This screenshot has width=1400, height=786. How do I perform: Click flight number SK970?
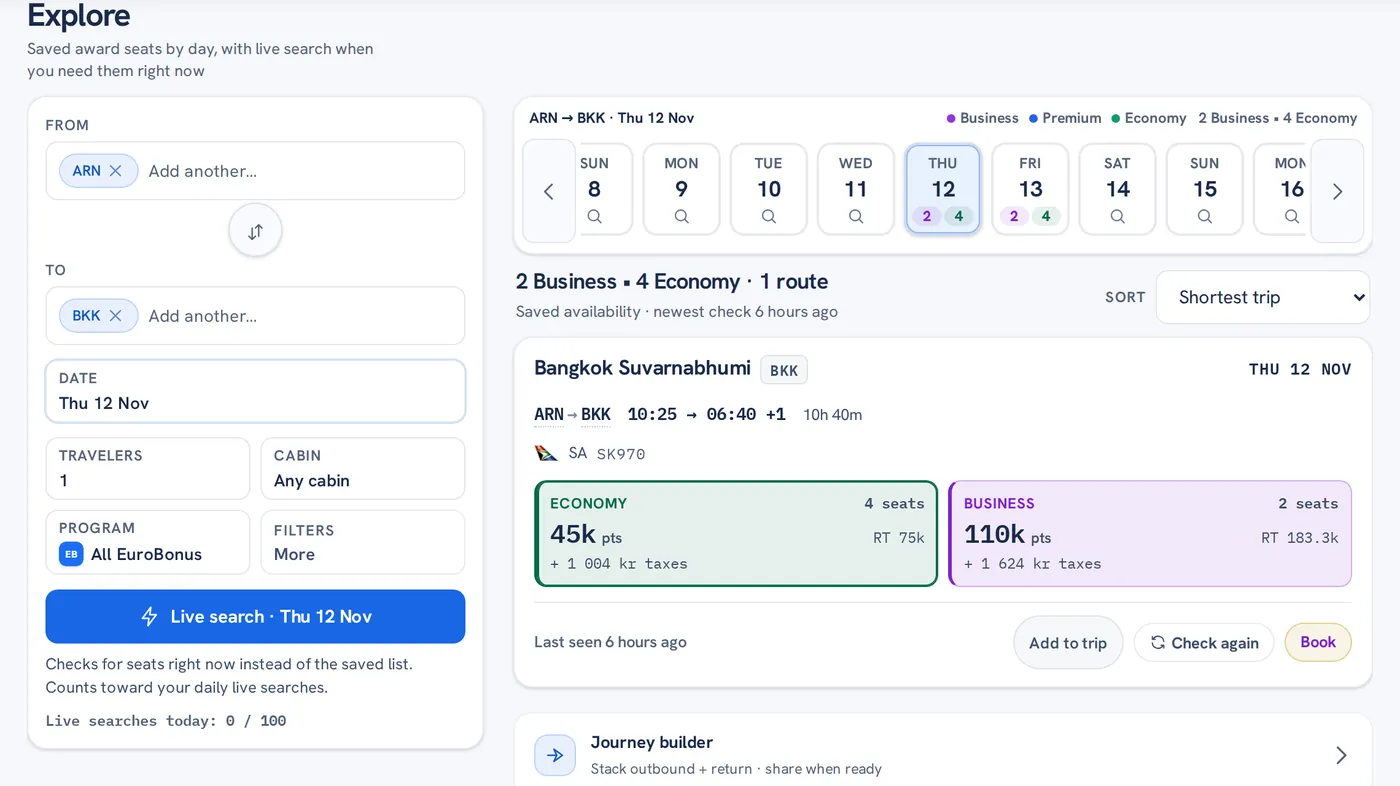(621, 454)
